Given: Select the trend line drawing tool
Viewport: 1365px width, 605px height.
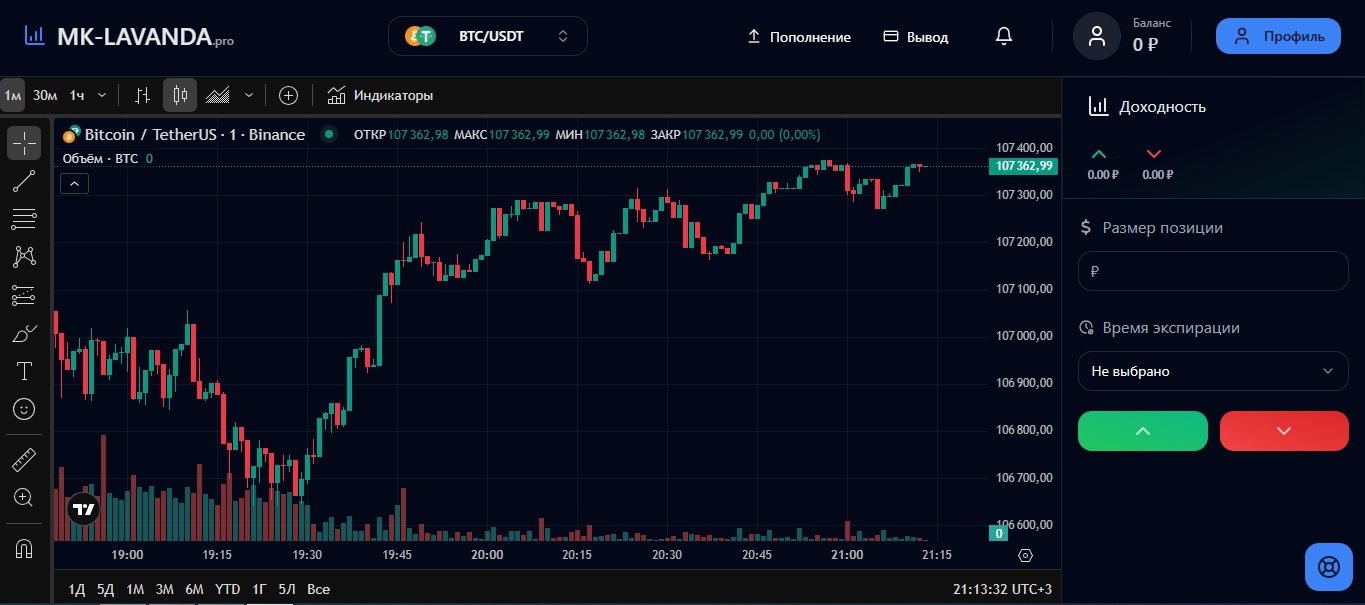Looking at the screenshot, I should tap(24, 181).
